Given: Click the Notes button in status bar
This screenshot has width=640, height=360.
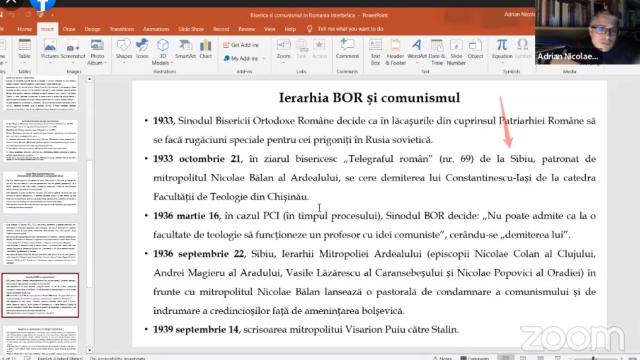Looking at the screenshot, I should pos(443,358).
